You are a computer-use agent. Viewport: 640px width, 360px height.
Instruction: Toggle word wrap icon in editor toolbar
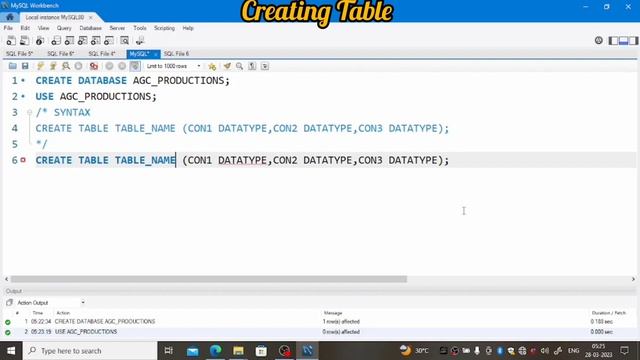[265, 66]
